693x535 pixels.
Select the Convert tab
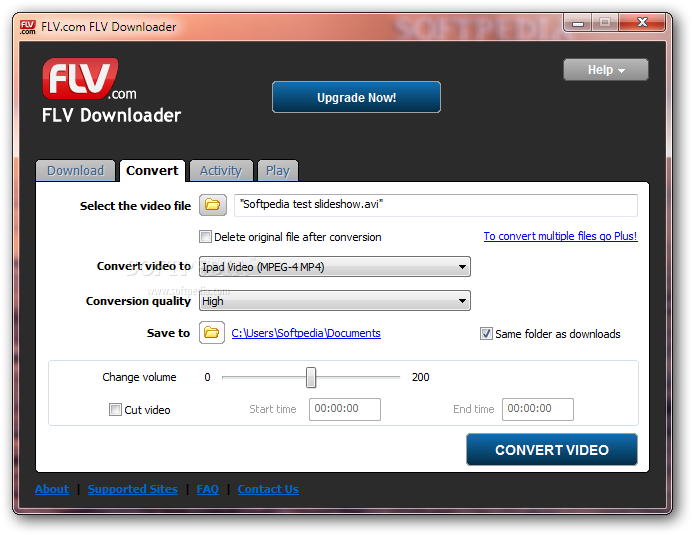(152, 171)
